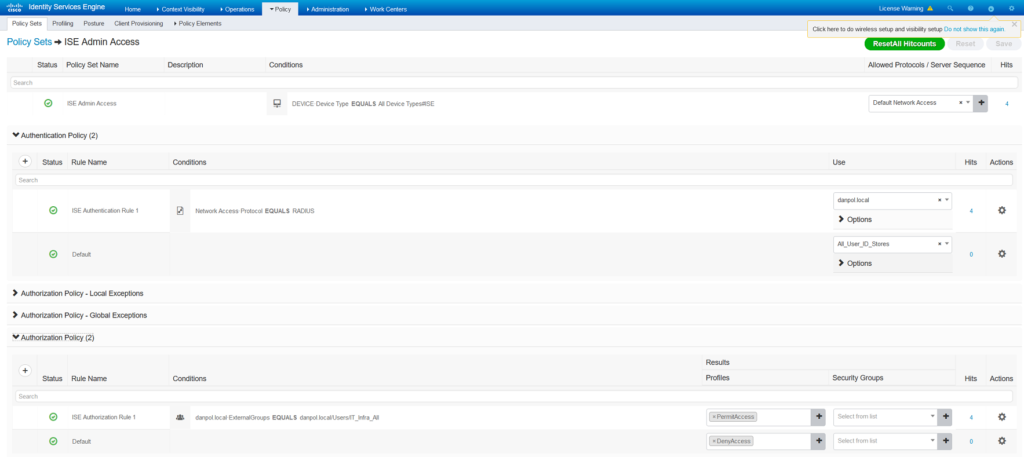Open actions gear for Default authentication rule

click(x=1002, y=254)
